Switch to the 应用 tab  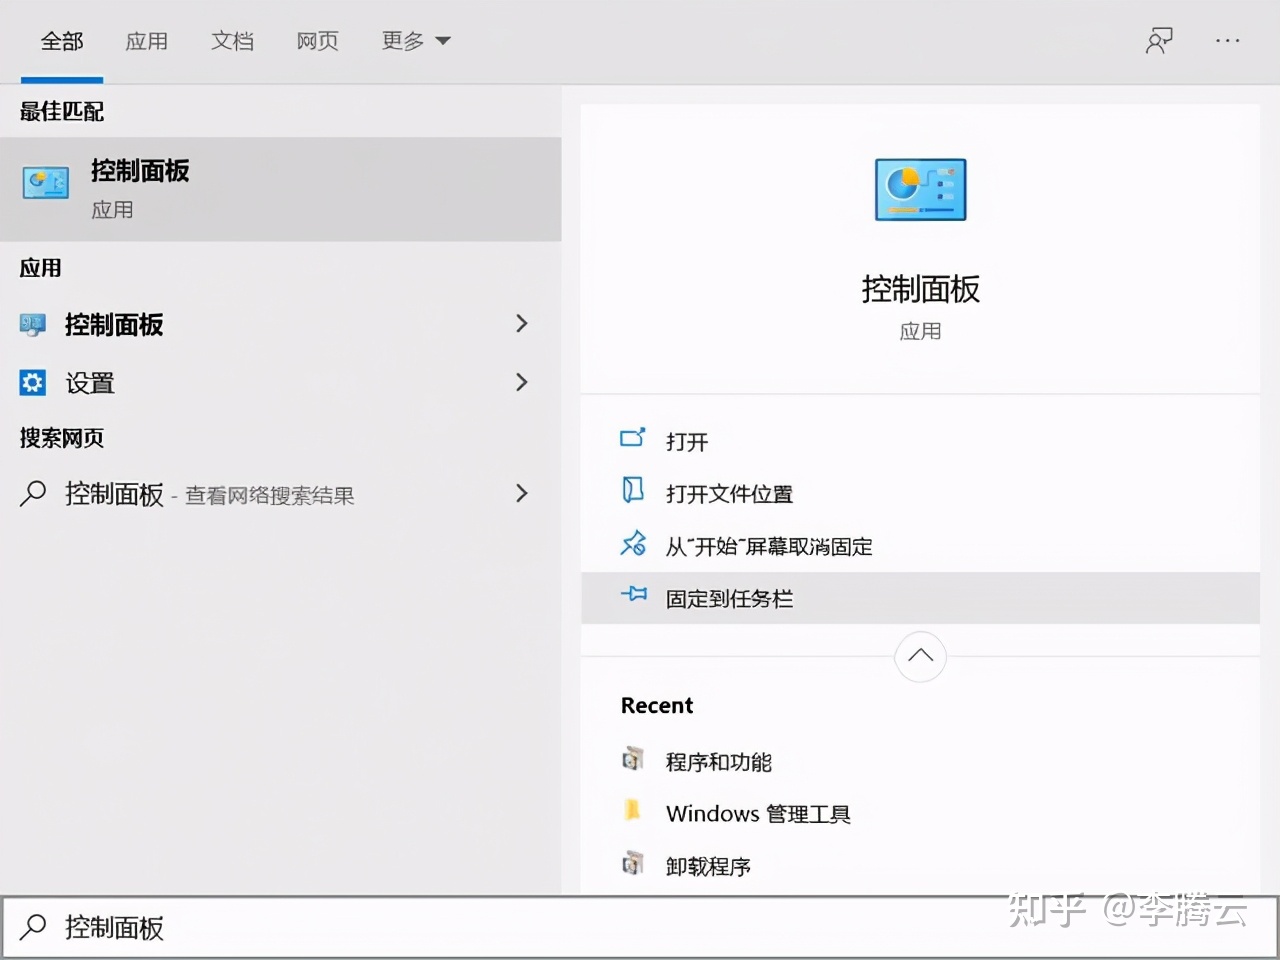(x=147, y=41)
